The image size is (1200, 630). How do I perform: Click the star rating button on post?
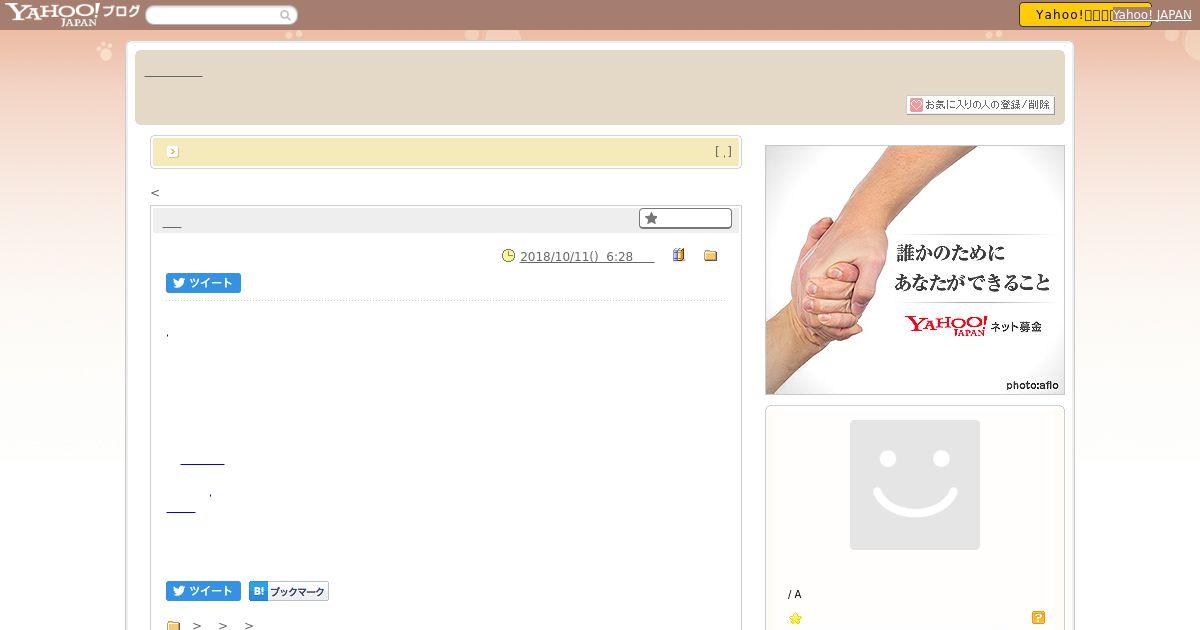point(685,218)
